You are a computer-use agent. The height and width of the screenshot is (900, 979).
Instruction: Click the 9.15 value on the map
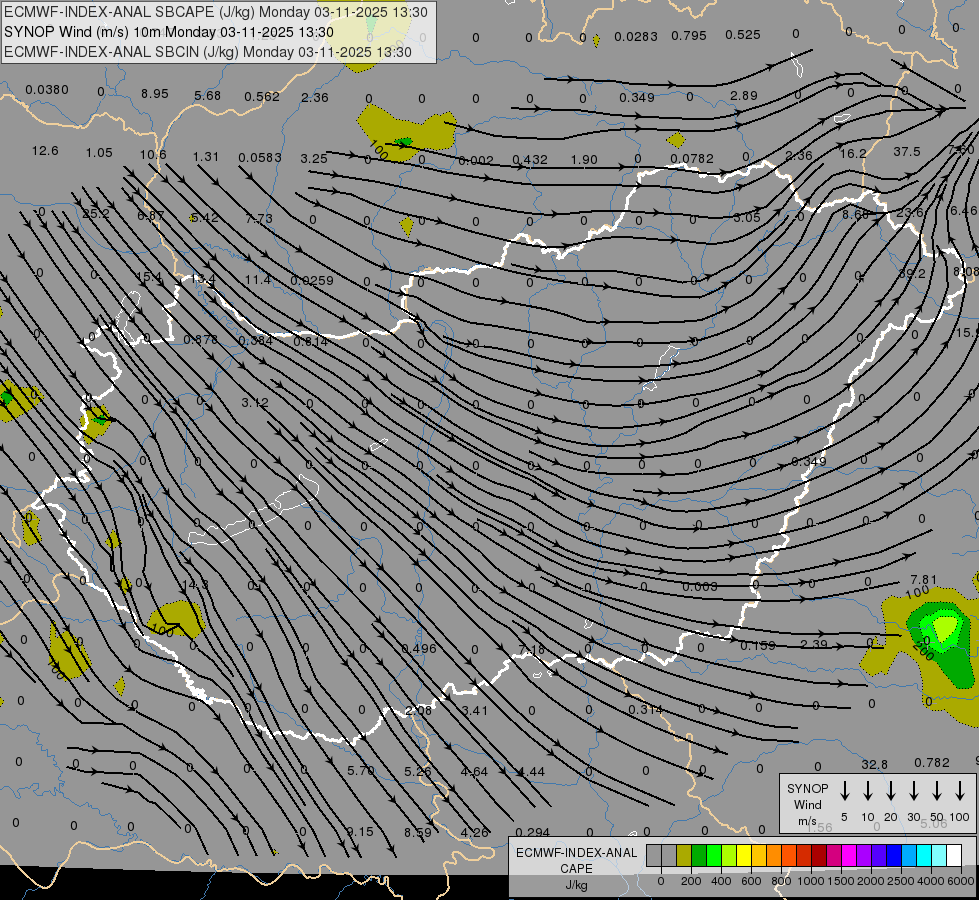360,832
